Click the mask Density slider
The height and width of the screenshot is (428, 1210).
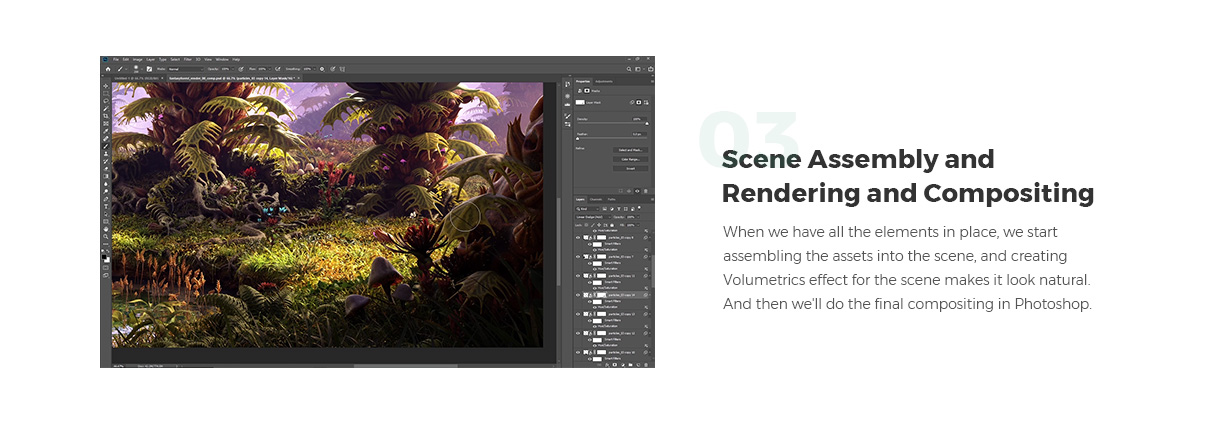click(612, 123)
